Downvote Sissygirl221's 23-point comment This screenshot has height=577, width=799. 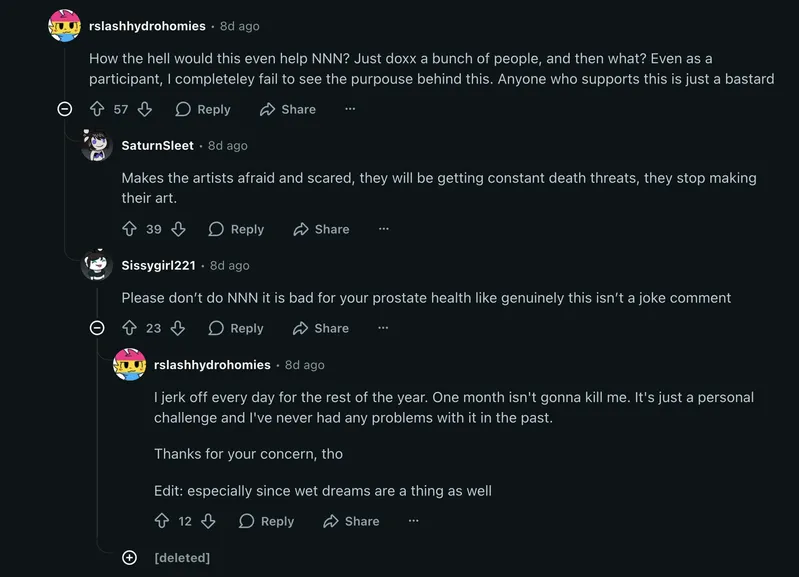(178, 328)
